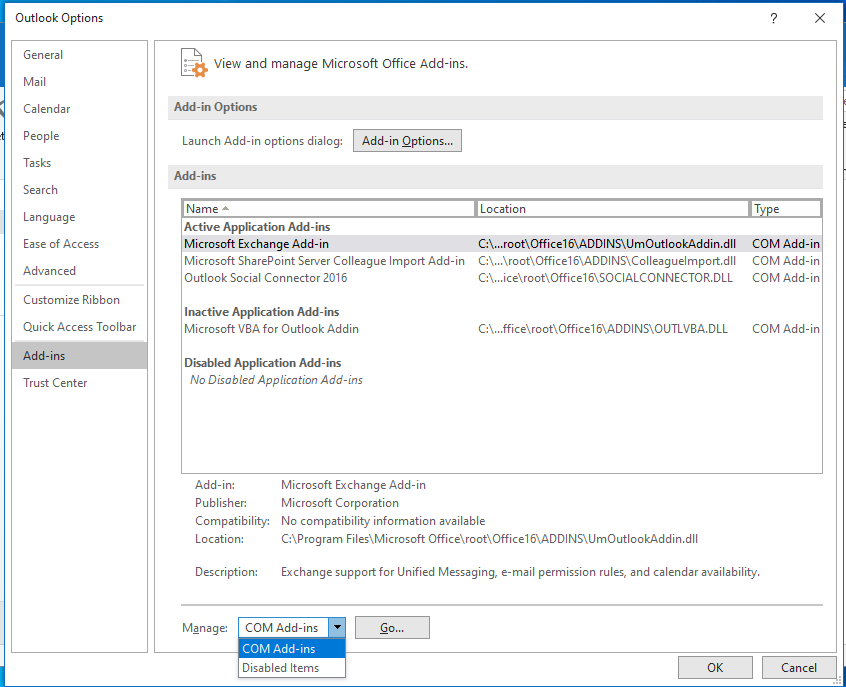
Task: Click the Inactive Application Add-ins group header
Action: pos(262,312)
